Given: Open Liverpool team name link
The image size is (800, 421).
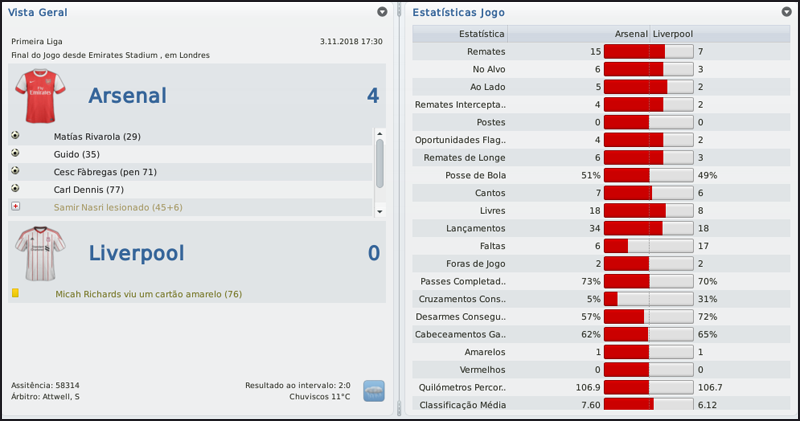Looking at the screenshot, I should 136,253.
